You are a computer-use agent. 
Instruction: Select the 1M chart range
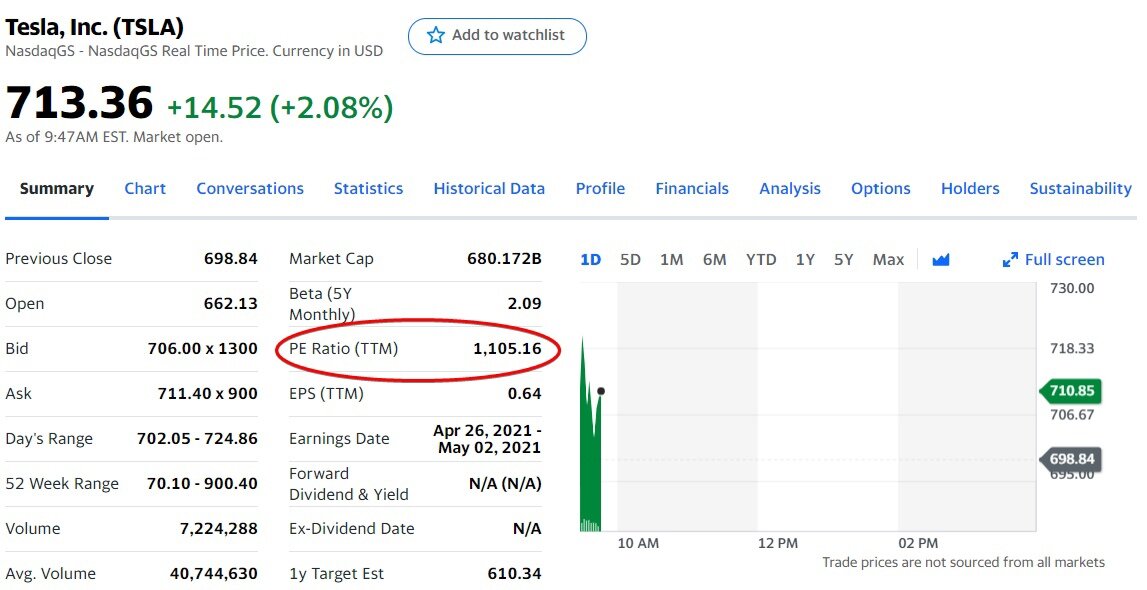[x=672, y=260]
